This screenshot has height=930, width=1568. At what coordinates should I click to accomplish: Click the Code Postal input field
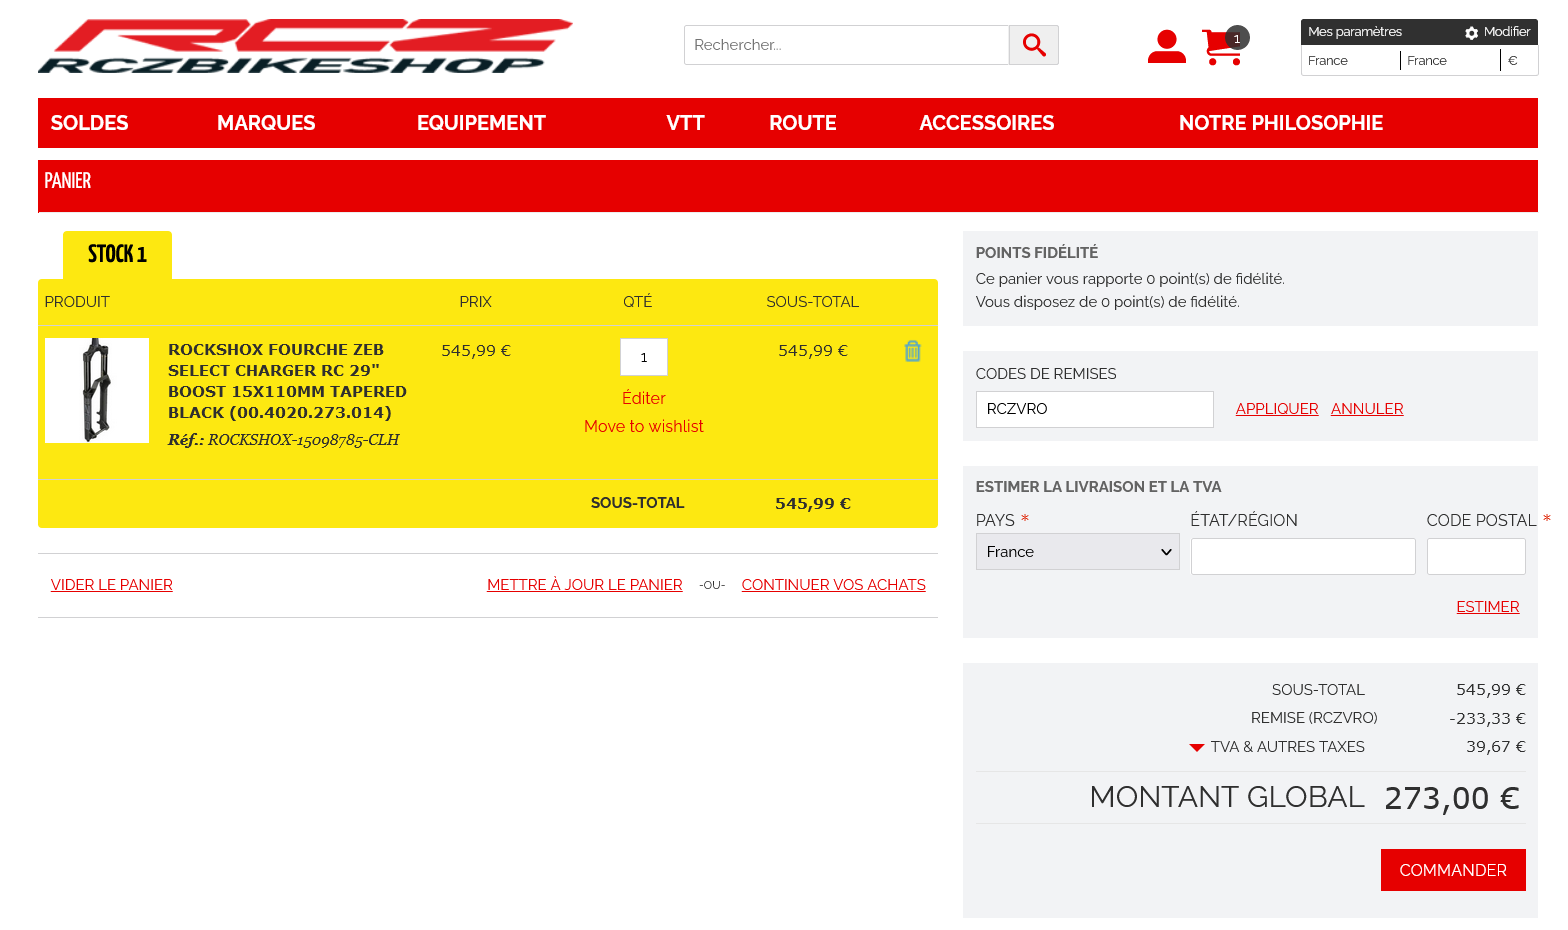1475,557
